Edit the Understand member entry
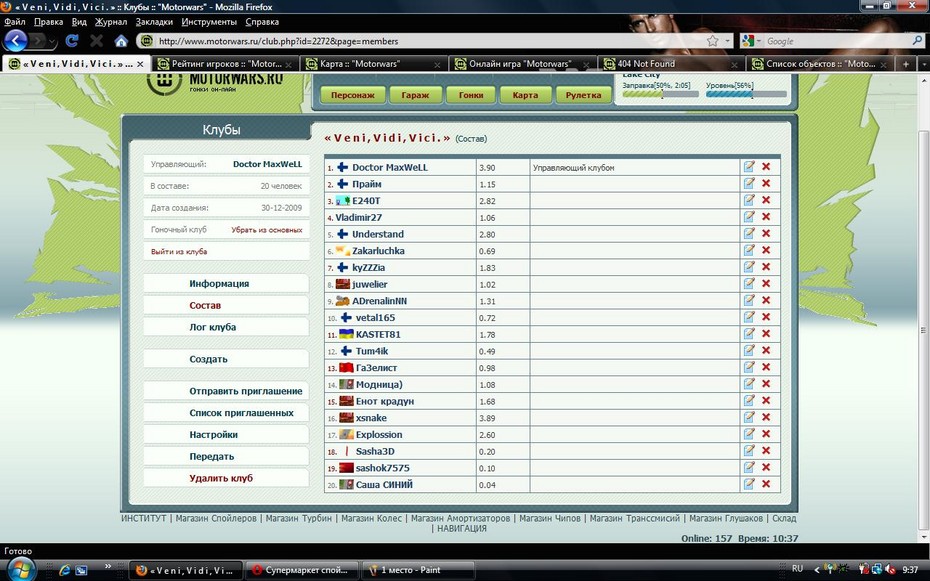This screenshot has width=930, height=581. 749,234
